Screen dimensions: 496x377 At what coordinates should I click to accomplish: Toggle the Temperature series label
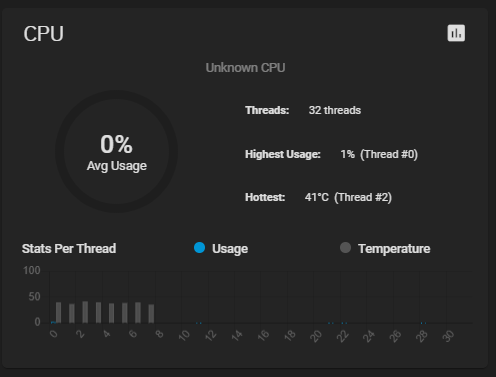(394, 249)
